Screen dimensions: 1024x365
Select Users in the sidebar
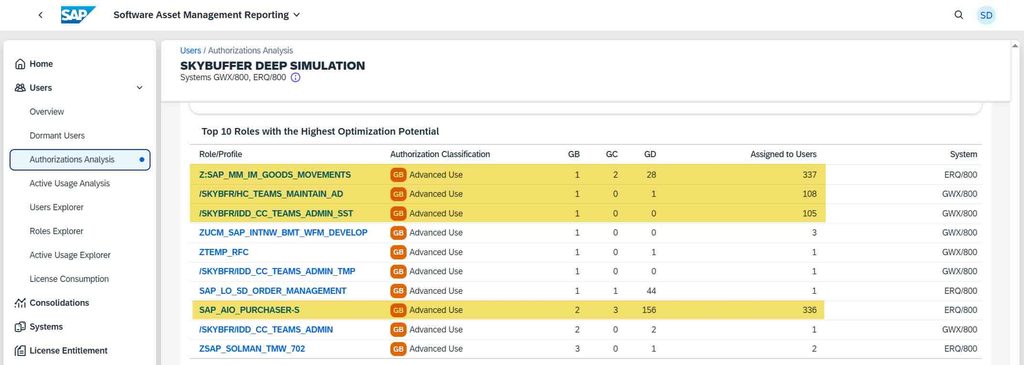click(40, 87)
